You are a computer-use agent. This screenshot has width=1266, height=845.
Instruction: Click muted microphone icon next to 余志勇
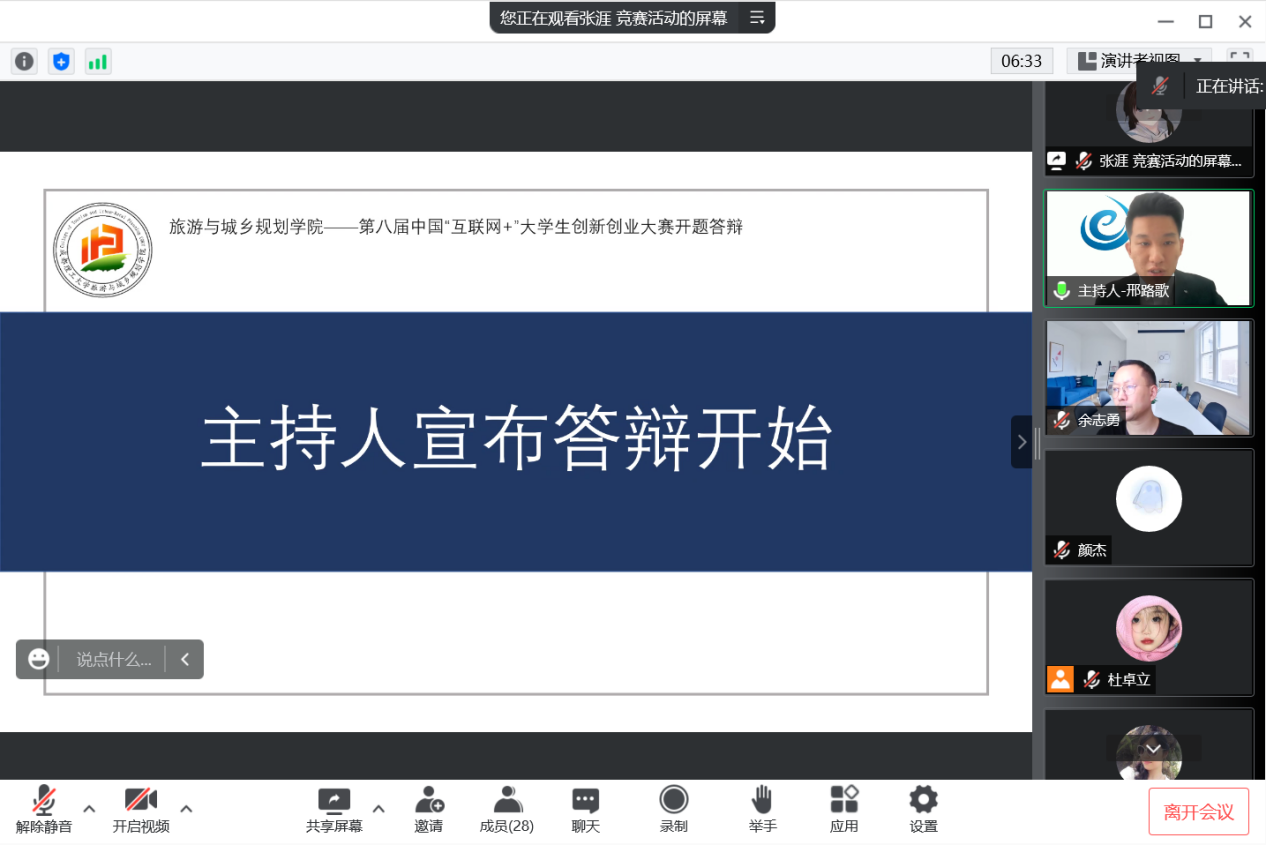[x=1062, y=420]
